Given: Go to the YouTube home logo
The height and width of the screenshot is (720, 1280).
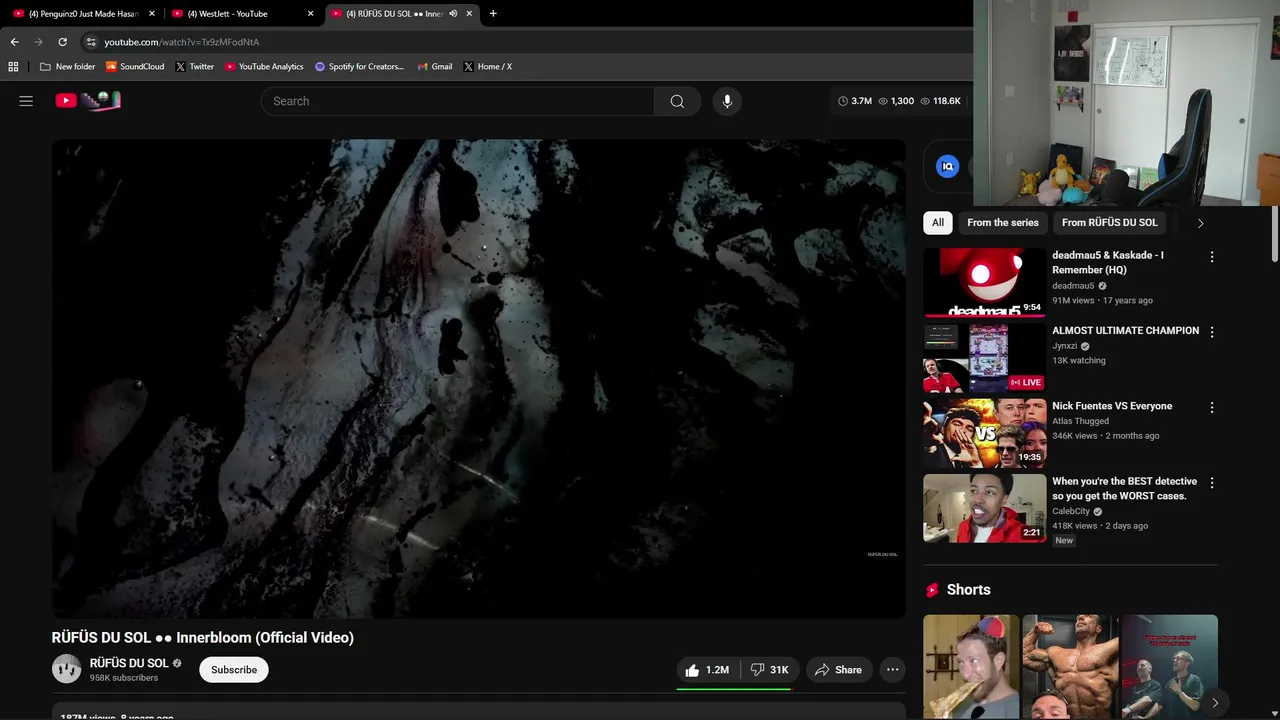Looking at the screenshot, I should pyautogui.click(x=88, y=100).
